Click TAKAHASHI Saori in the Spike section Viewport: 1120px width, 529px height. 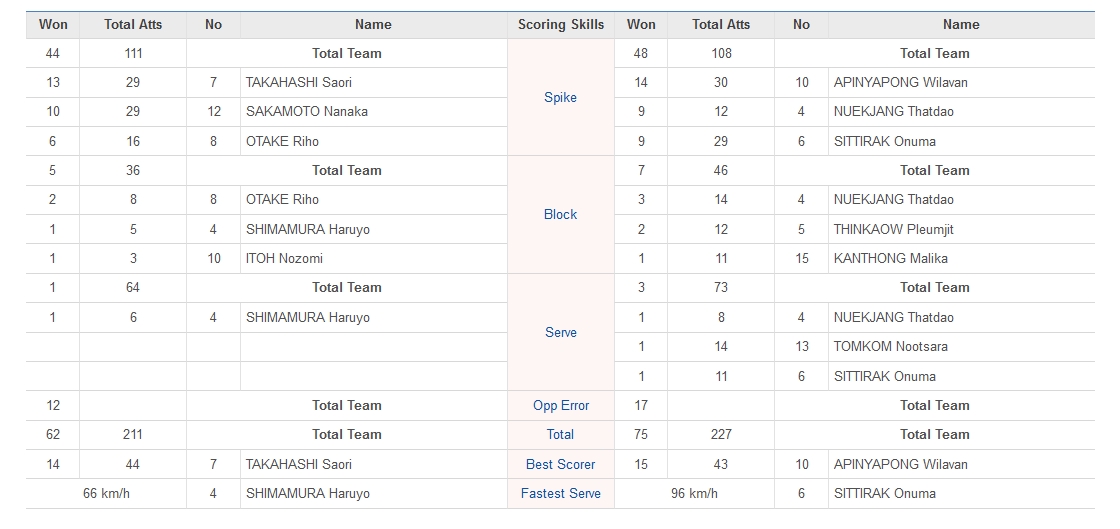pyautogui.click(x=299, y=83)
